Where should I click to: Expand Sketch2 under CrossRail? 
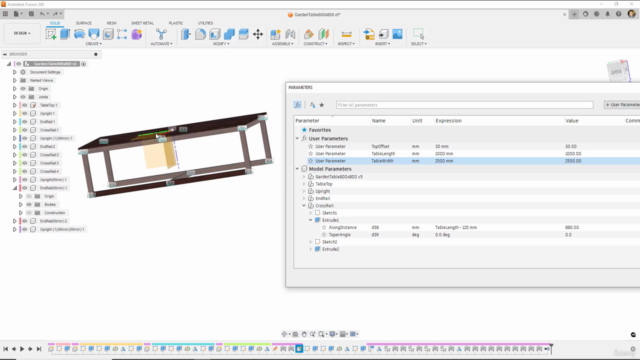point(310,242)
